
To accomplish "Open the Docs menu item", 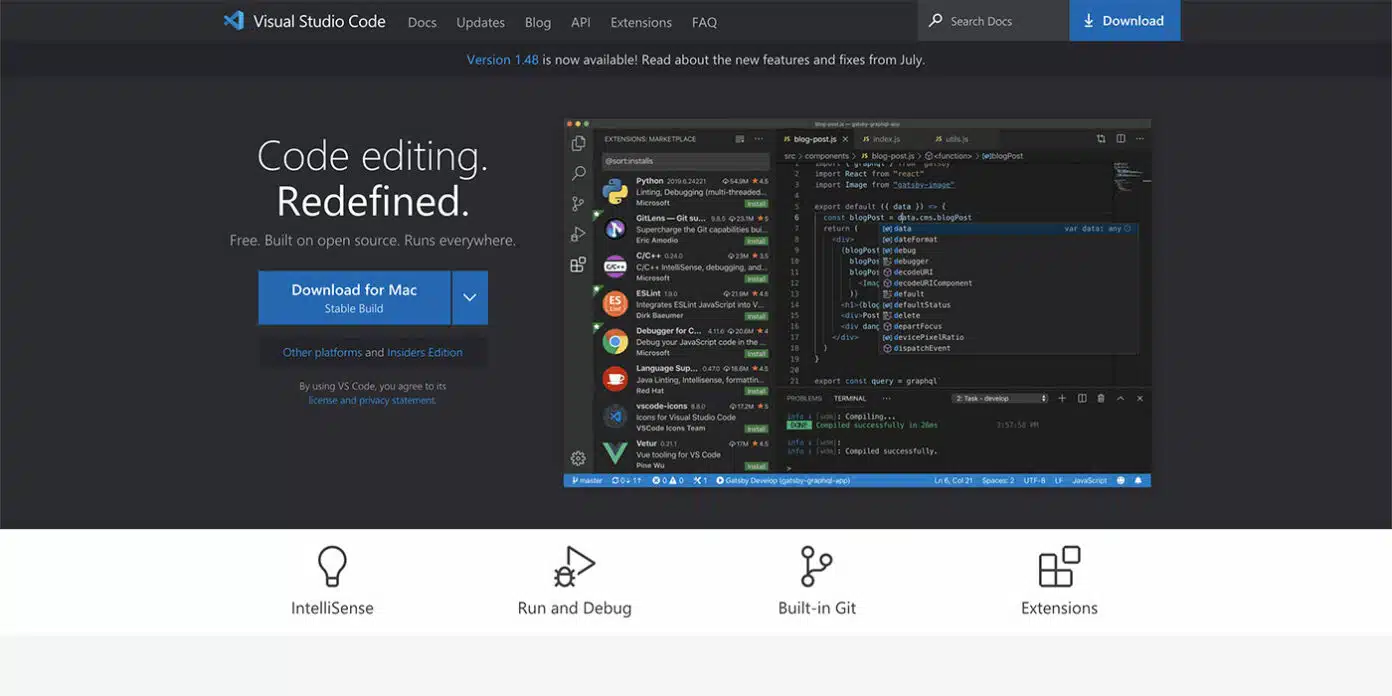I will click(422, 22).
